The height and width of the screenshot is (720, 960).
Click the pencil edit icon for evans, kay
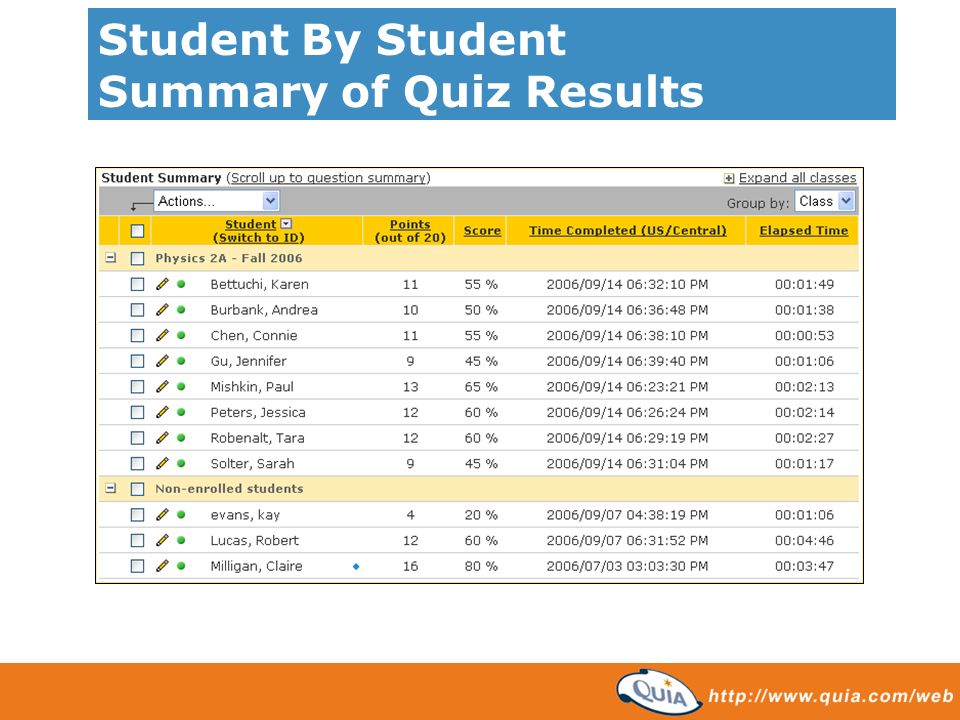[162, 515]
